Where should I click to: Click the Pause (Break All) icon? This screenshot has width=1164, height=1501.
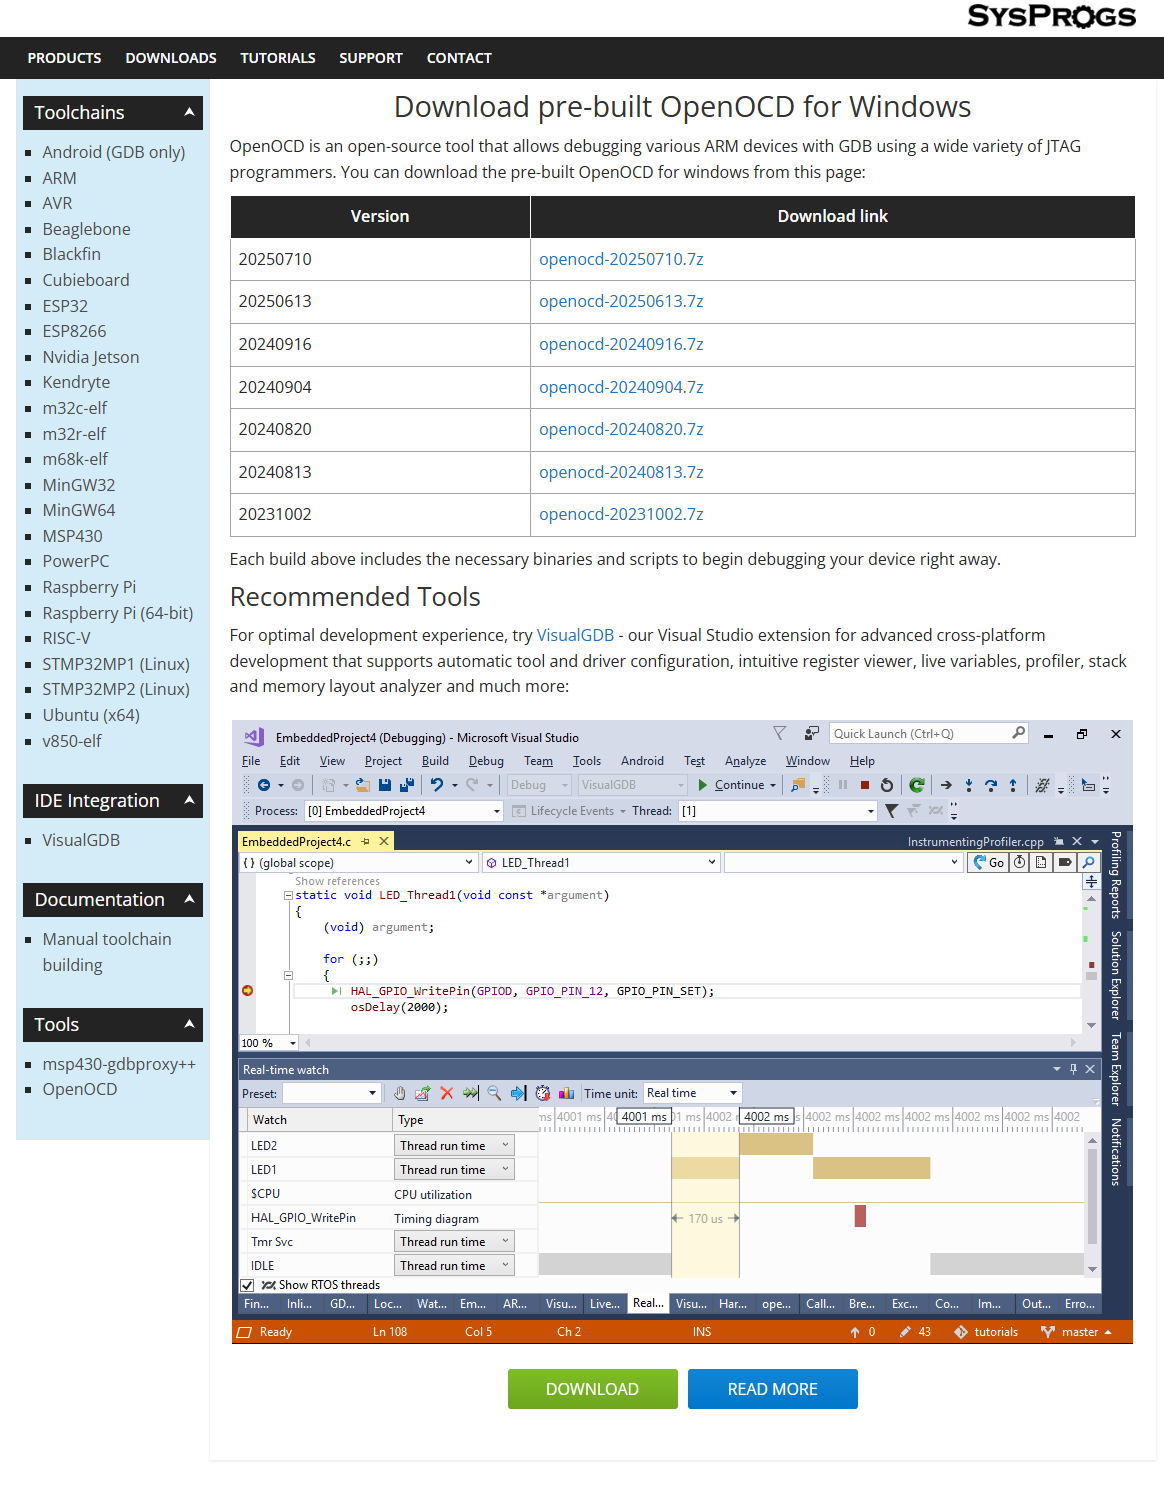[x=843, y=785]
